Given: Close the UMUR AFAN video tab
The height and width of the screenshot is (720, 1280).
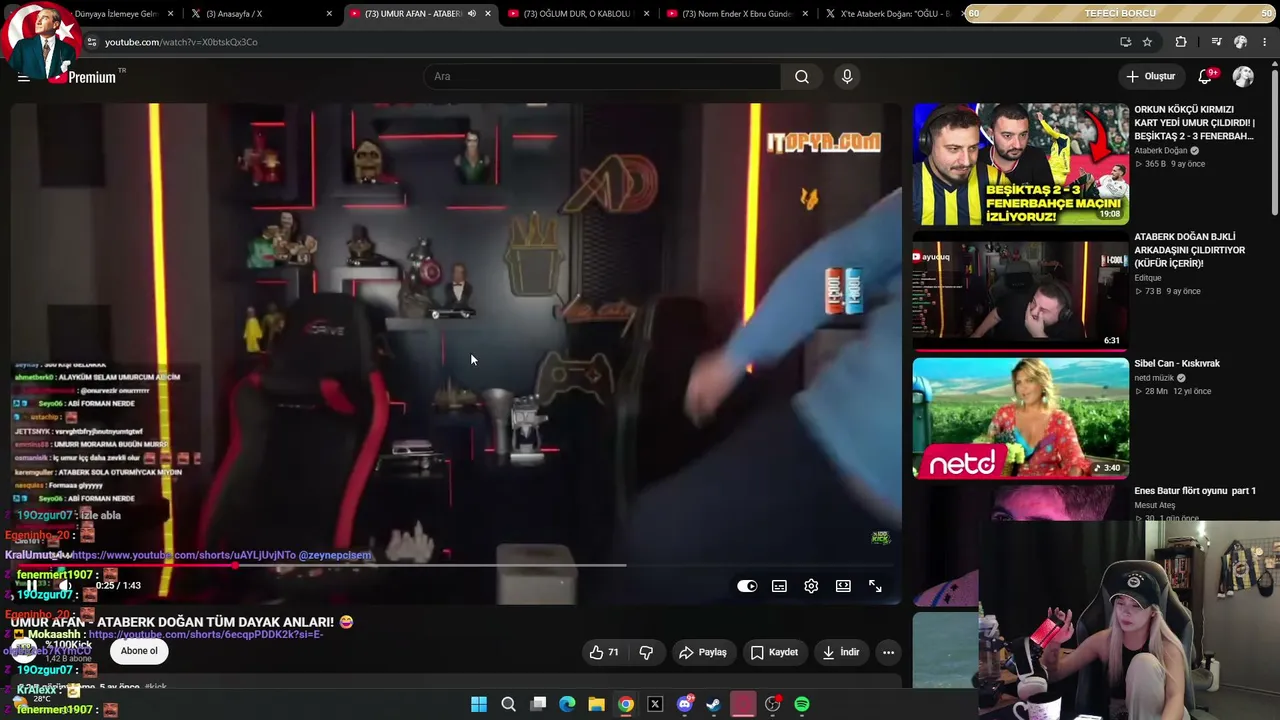Looking at the screenshot, I should 488,14.
